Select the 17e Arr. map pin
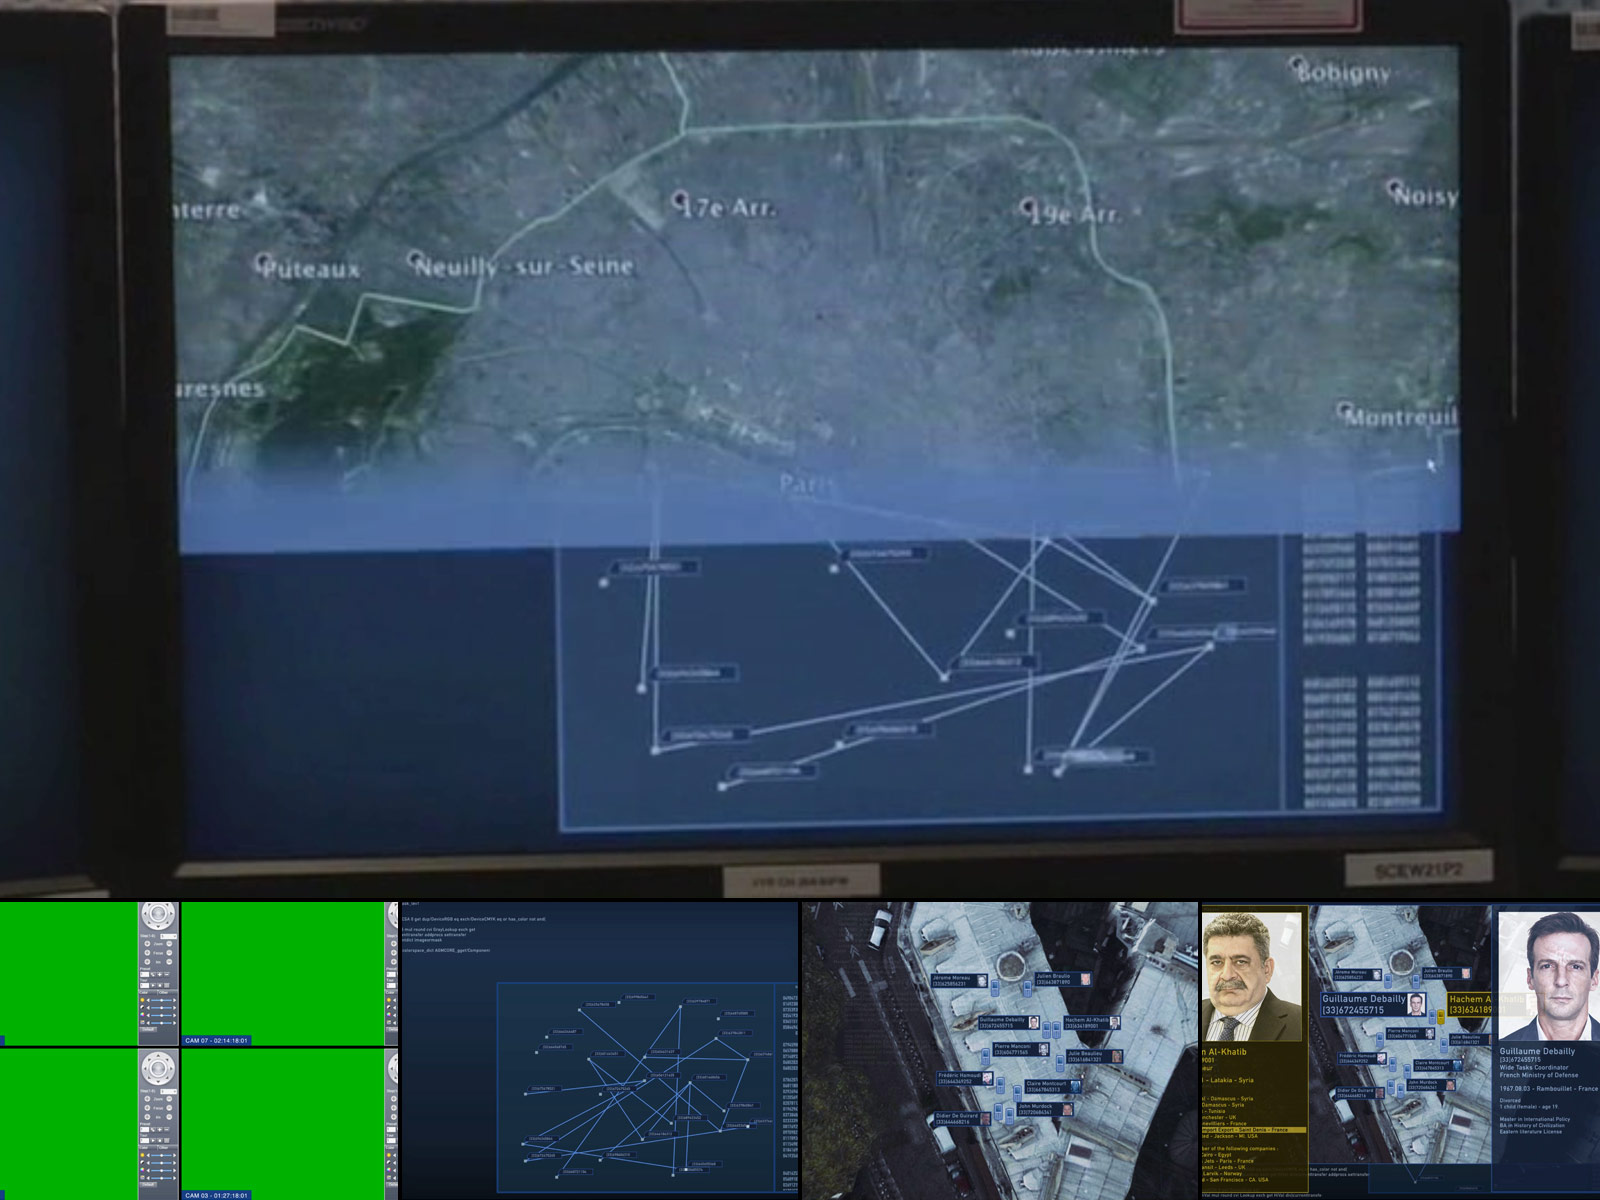Image resolution: width=1600 pixels, height=1200 pixels. click(x=680, y=199)
